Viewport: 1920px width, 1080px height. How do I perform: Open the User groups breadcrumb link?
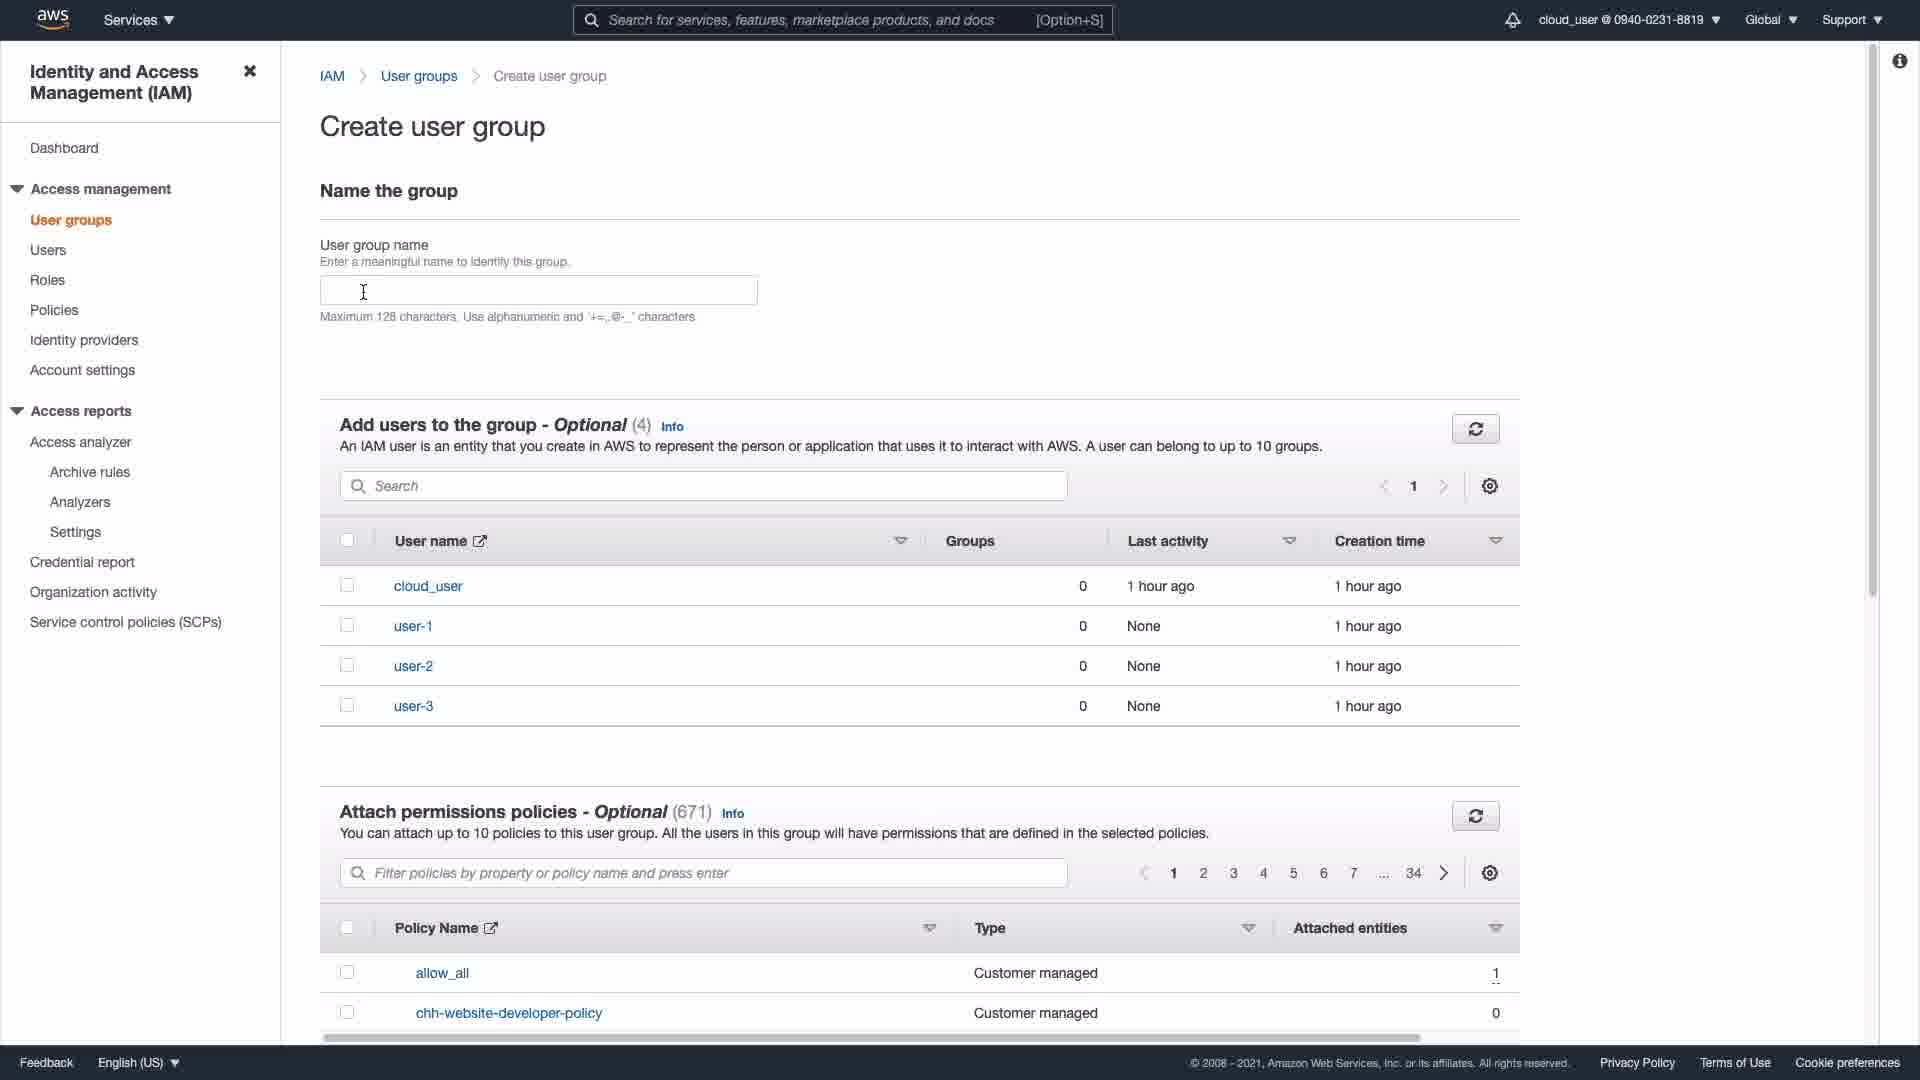point(418,76)
